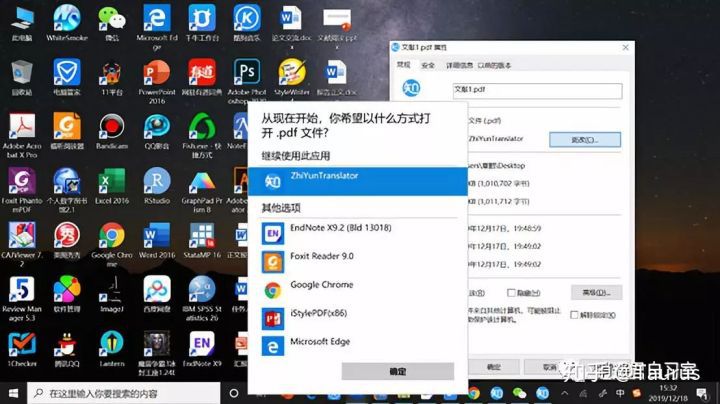Select the 酷狗音乐 desktop icon
Image resolution: width=720 pixels, height=404 pixels.
pos(247,24)
